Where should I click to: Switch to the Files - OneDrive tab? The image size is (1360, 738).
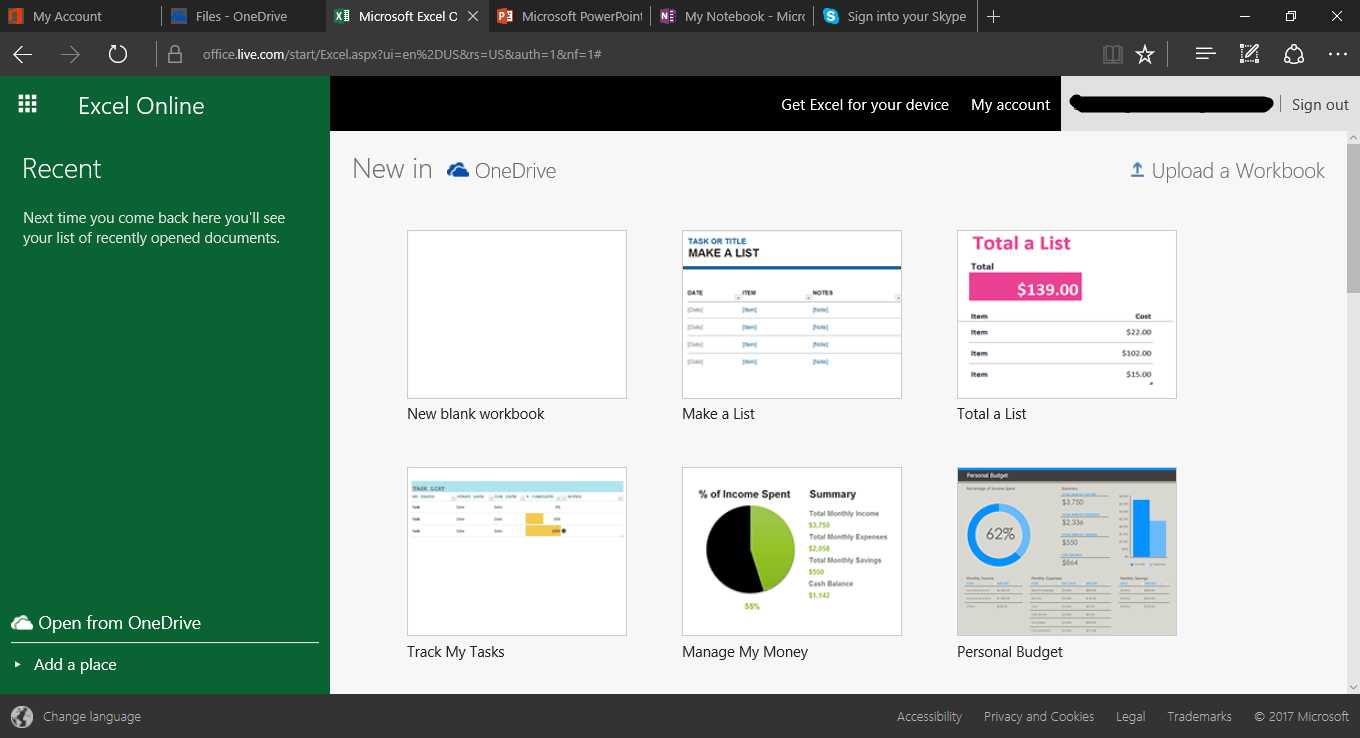coord(244,16)
